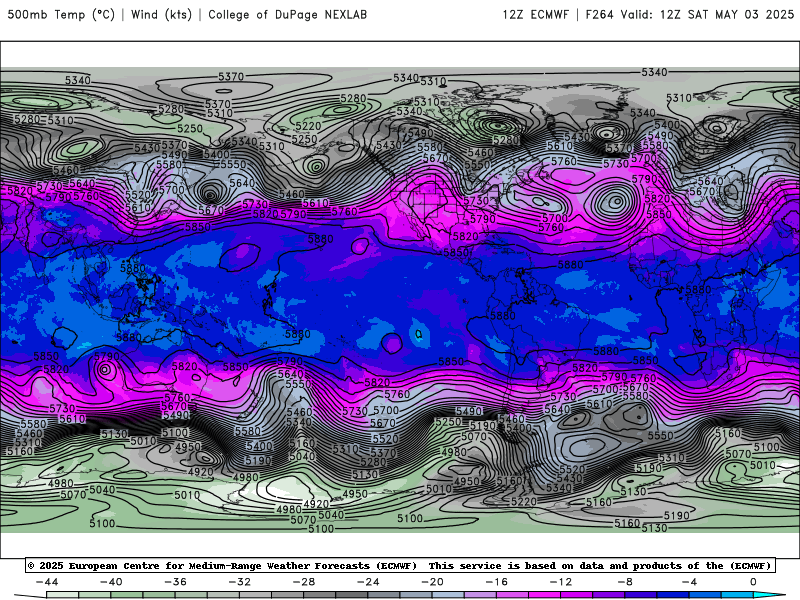Click the -36 color scale label

(x=176, y=582)
